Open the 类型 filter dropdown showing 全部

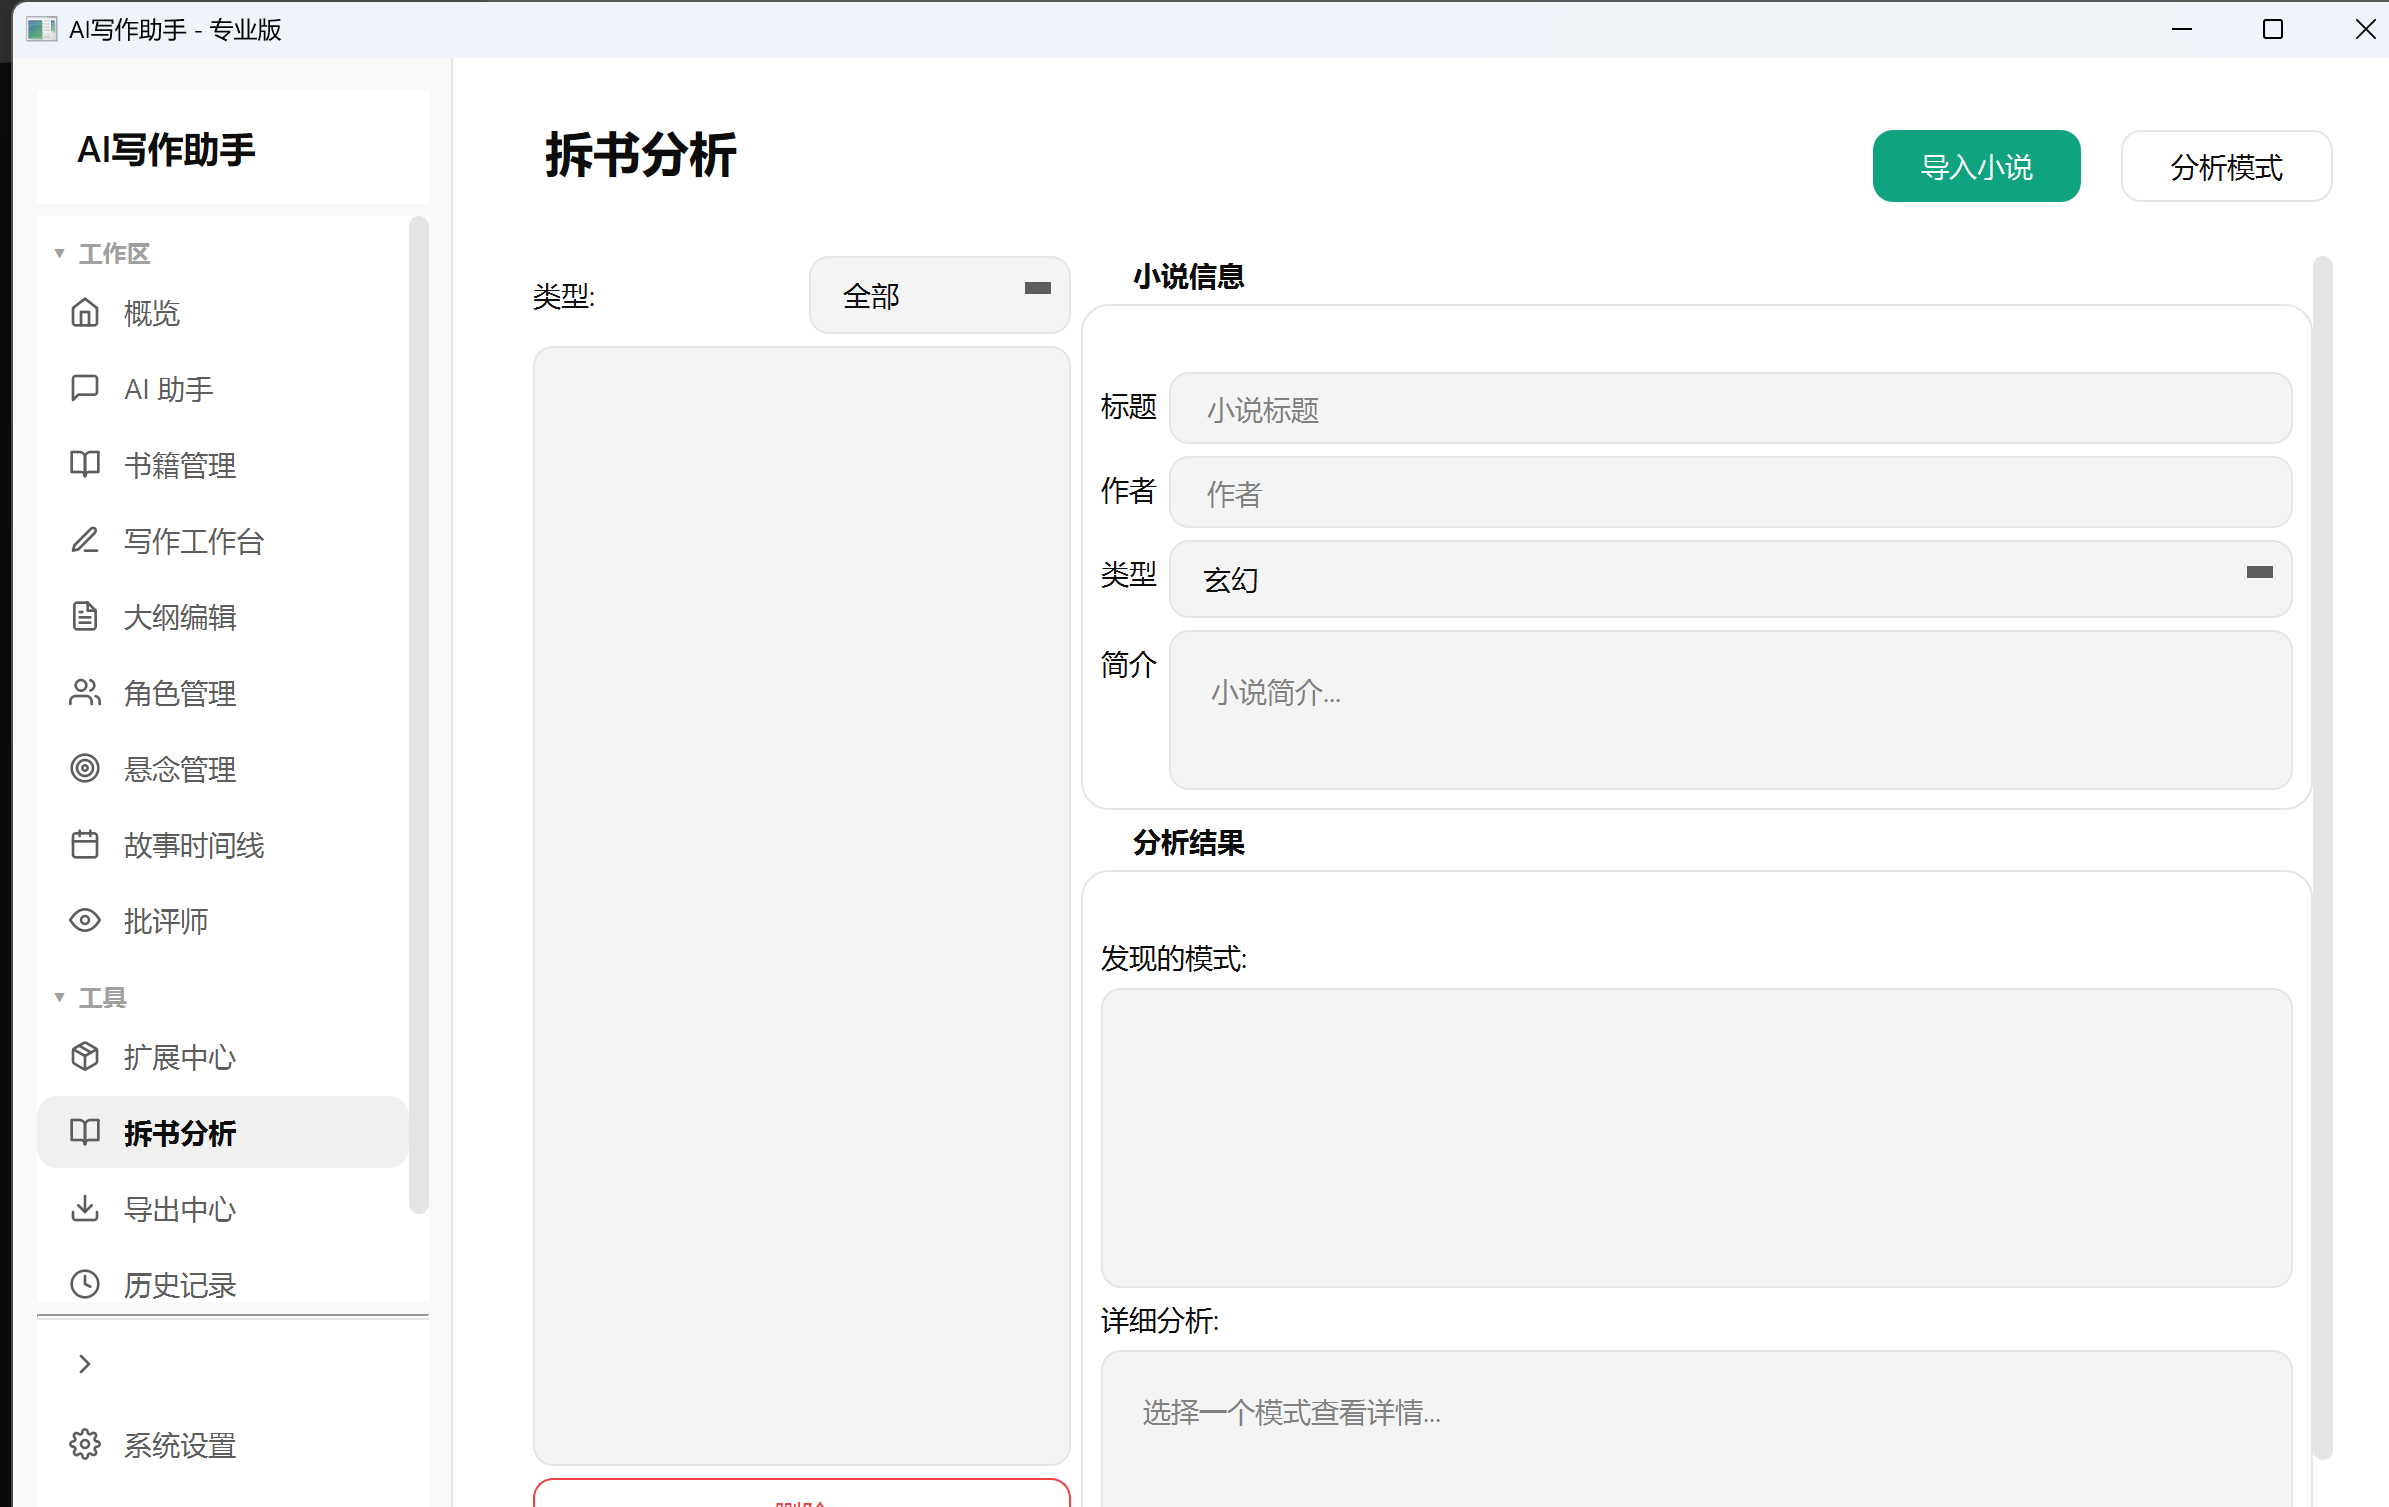click(939, 295)
